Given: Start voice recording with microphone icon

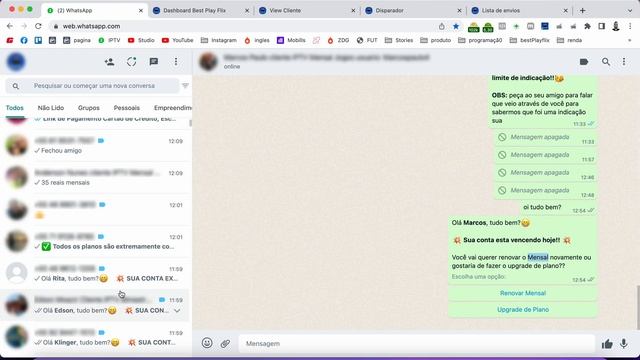Looking at the screenshot, I should click(624, 343).
